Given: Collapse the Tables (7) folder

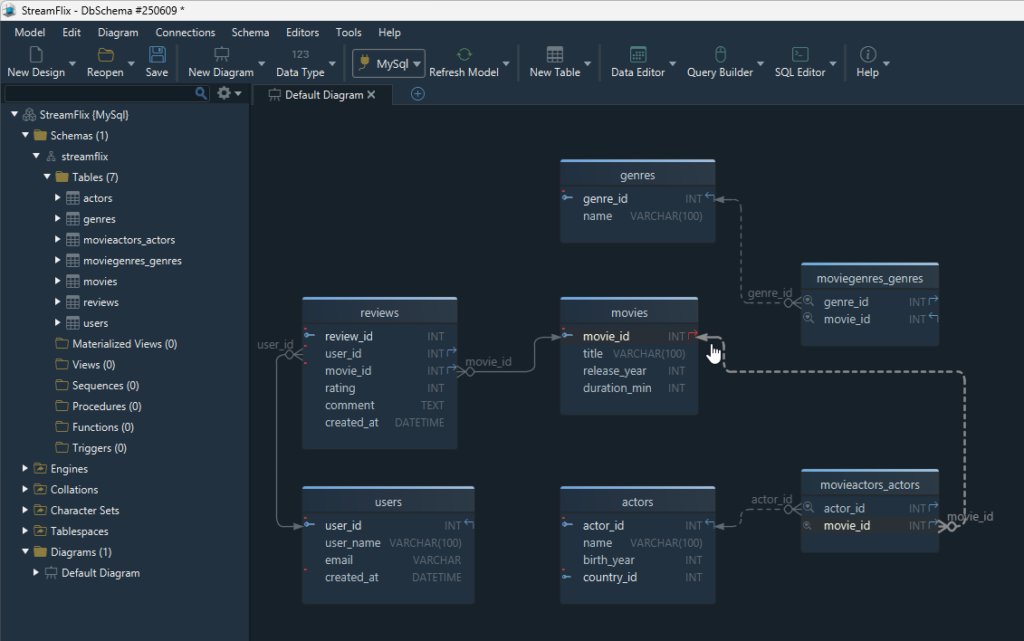Looking at the screenshot, I should pos(47,177).
